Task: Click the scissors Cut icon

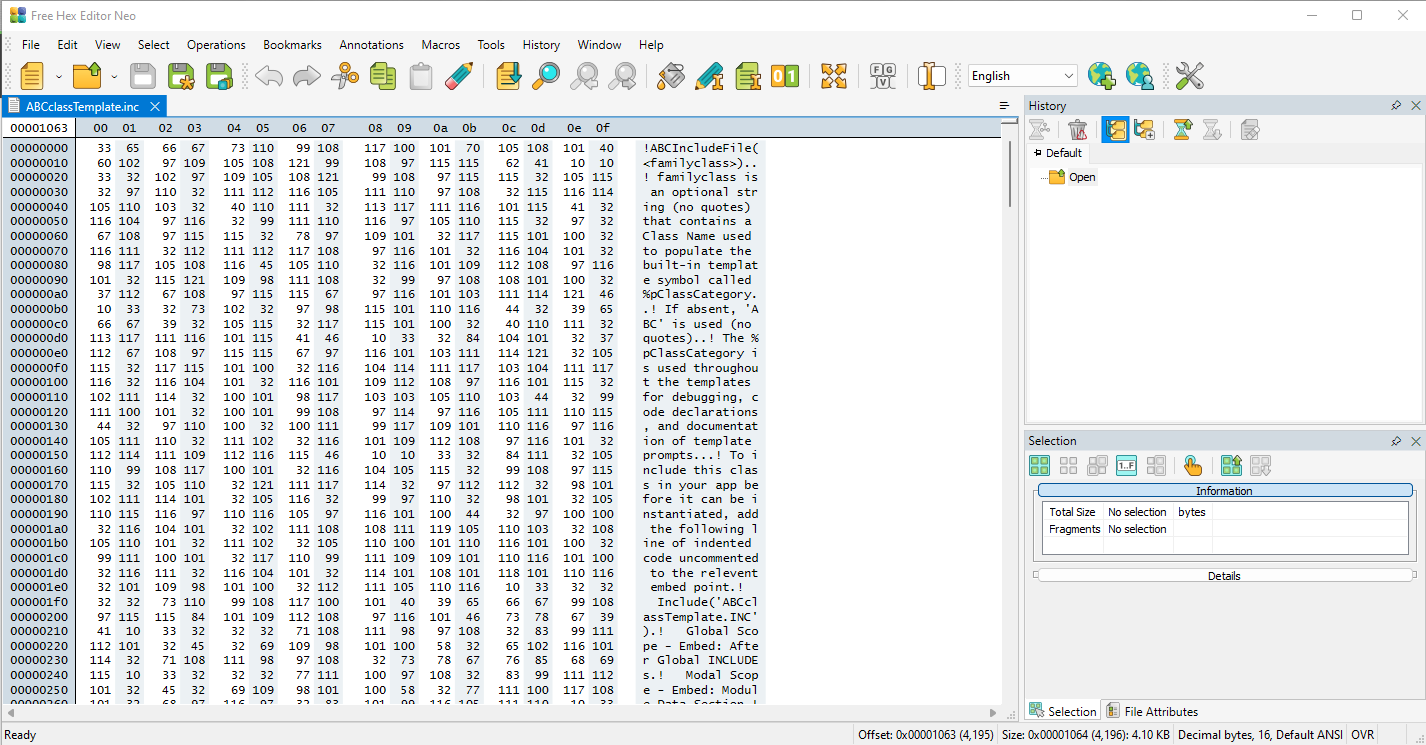Action: tap(345, 76)
